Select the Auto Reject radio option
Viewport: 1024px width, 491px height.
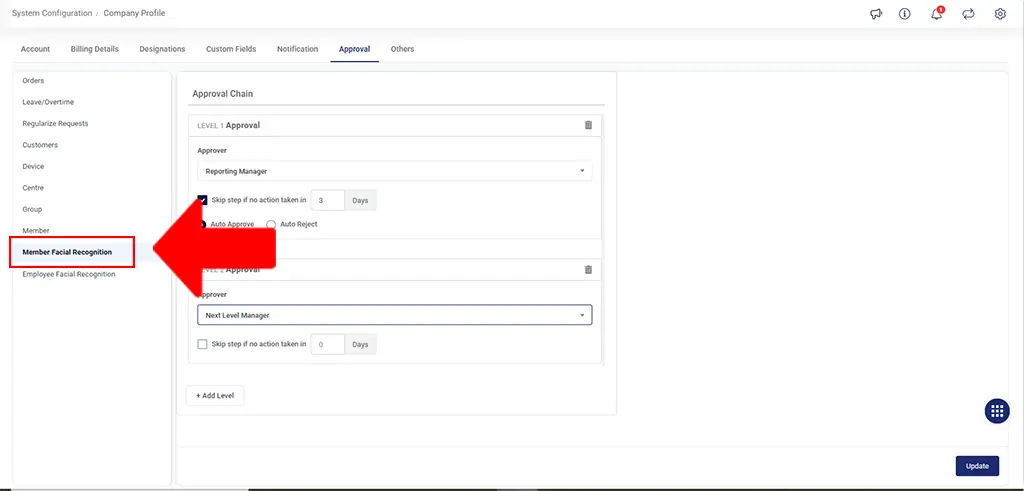pyautogui.click(x=271, y=224)
